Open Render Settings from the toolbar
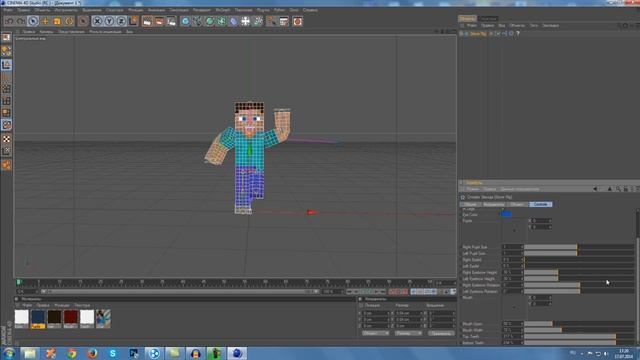The height and width of the screenshot is (360, 640). 171,21
